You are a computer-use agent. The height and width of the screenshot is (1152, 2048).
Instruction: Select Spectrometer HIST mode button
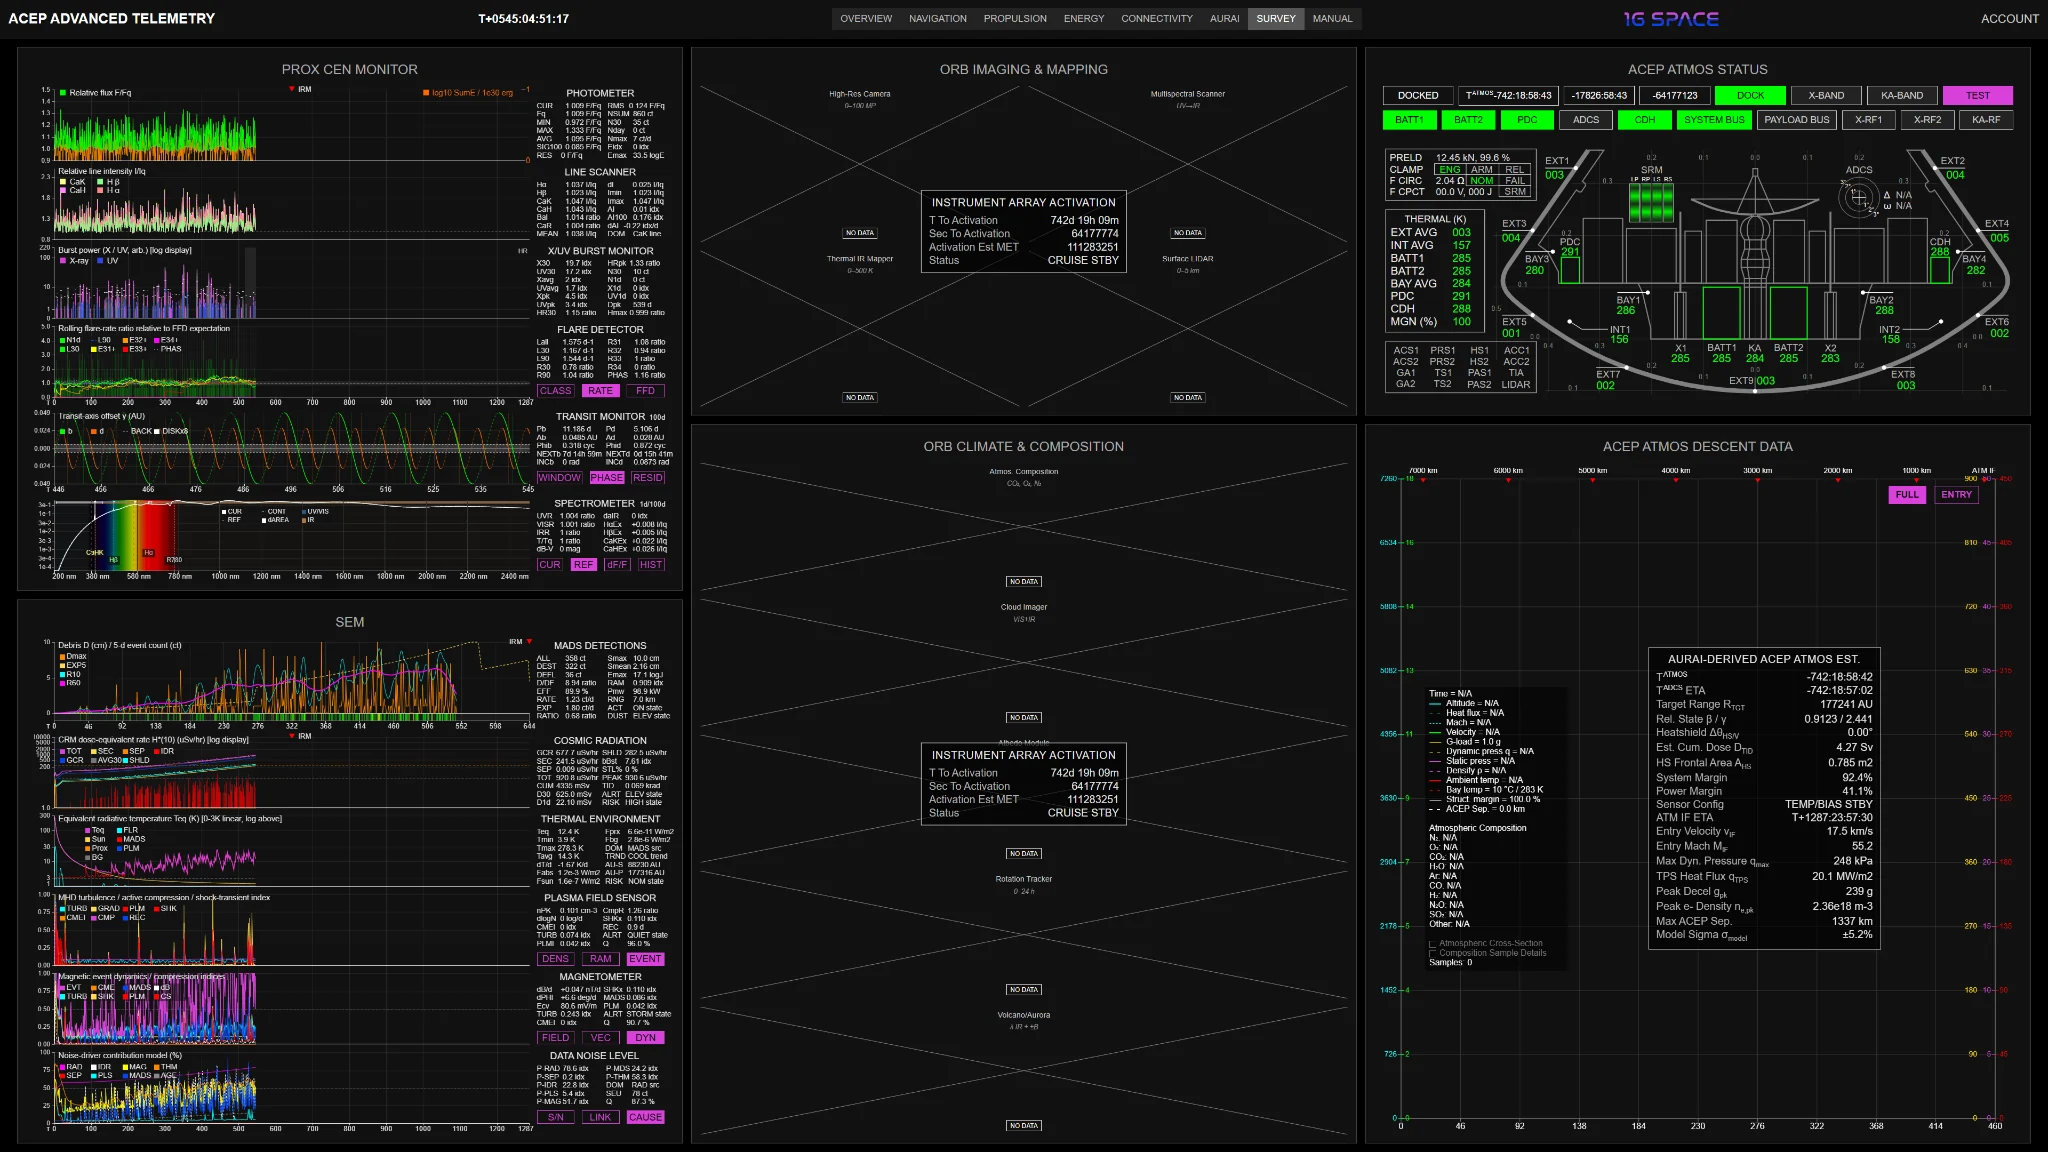pos(651,565)
